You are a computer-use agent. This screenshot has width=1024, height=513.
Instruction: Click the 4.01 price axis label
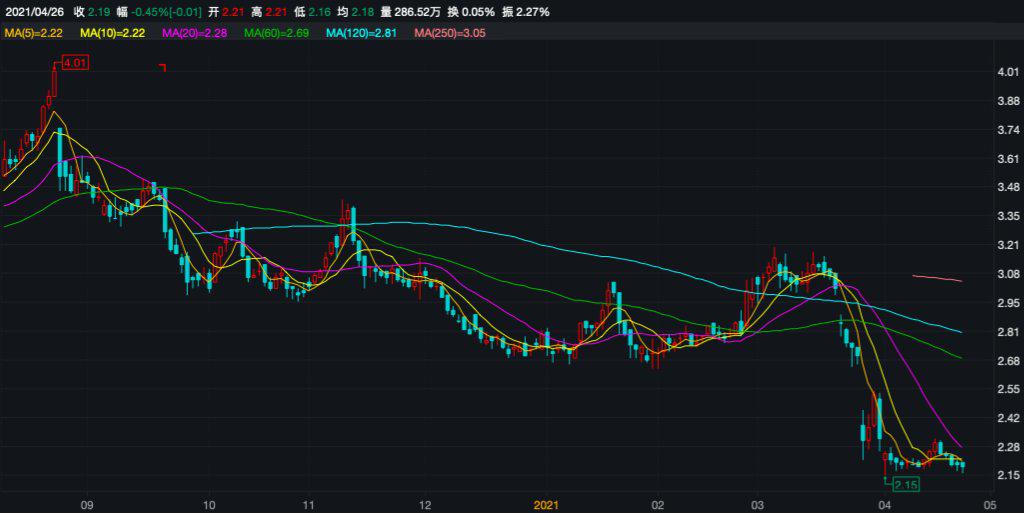[1008, 72]
